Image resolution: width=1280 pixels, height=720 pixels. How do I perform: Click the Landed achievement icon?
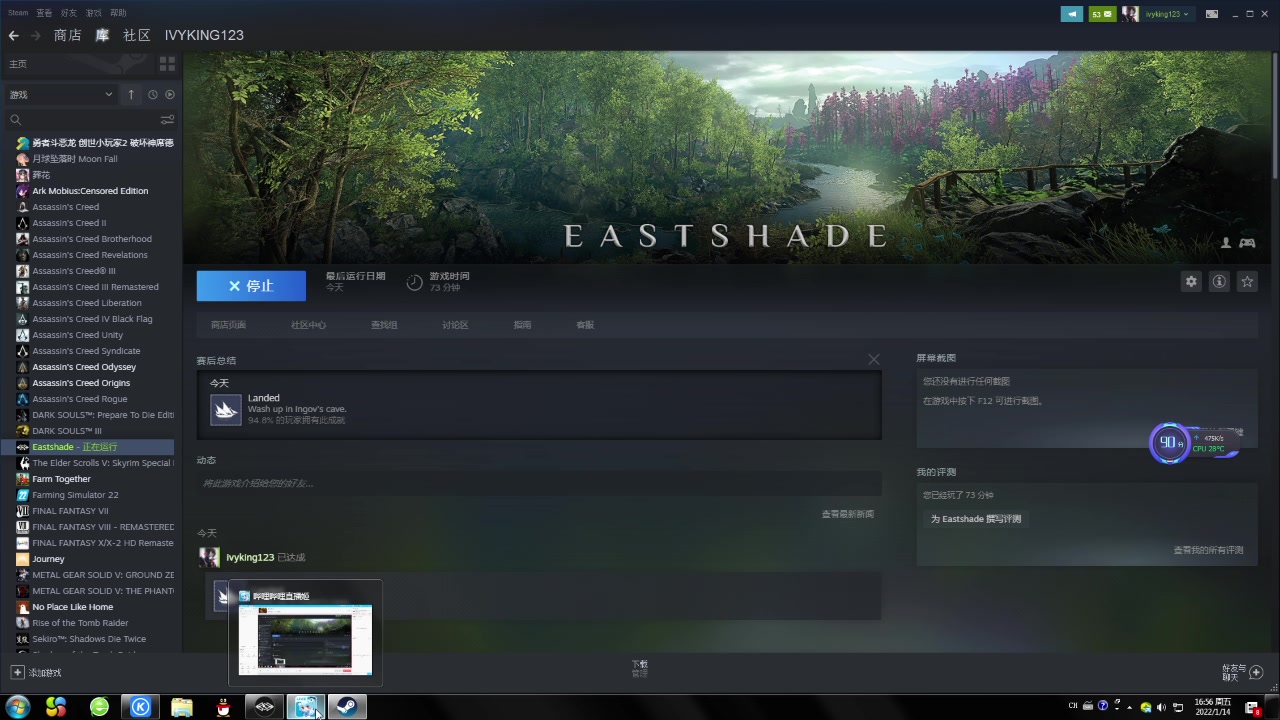click(x=226, y=410)
